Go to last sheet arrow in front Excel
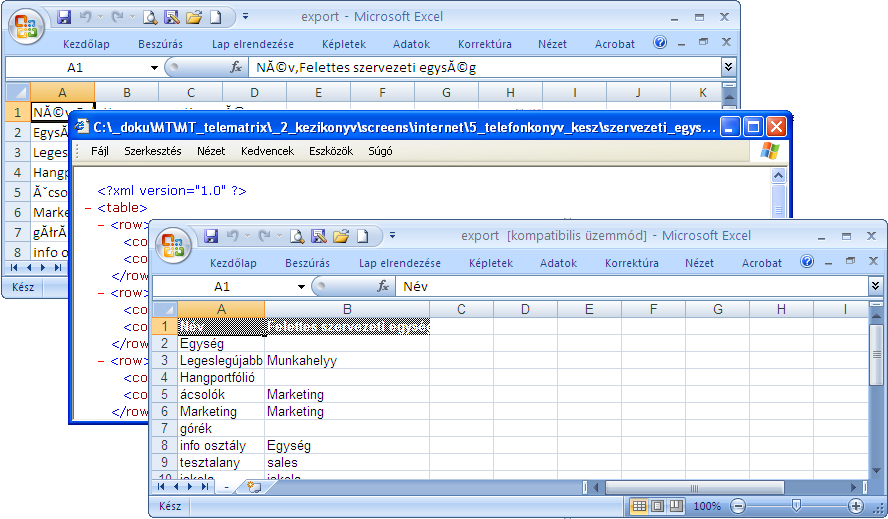This screenshot has height=519, width=888. coord(205,487)
